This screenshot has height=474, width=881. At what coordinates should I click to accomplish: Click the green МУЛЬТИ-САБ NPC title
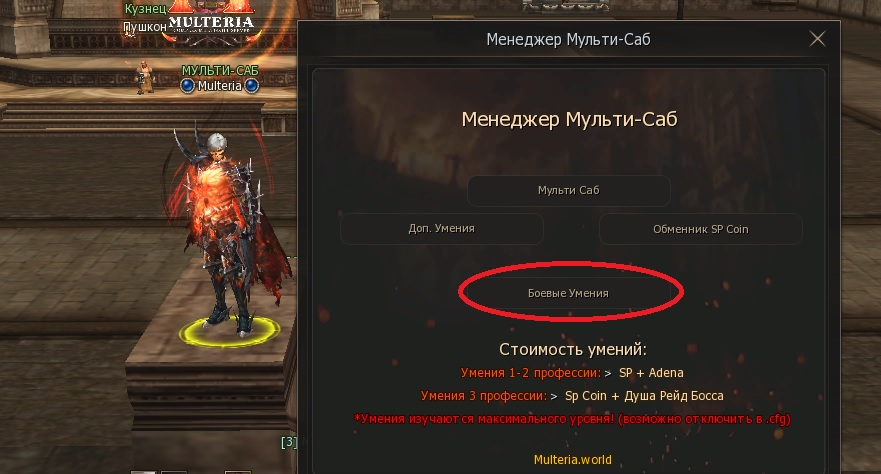click(220, 71)
